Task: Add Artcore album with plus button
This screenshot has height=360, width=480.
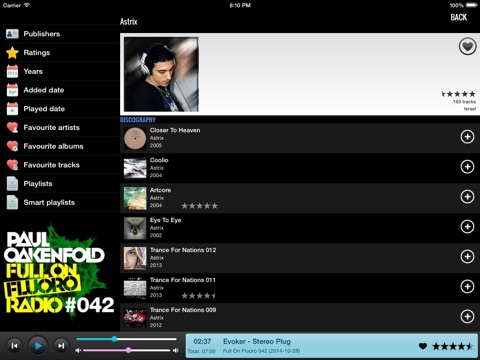Action: (467, 197)
